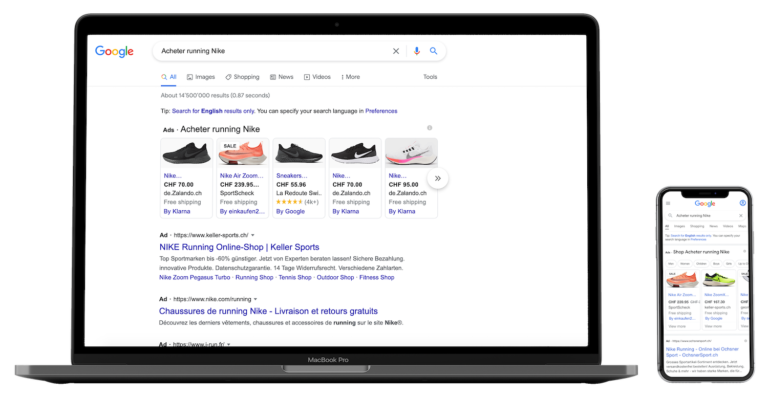Open info icon of phone OchsnerSport ad
Screen dimensions: 768x397
point(745,340)
